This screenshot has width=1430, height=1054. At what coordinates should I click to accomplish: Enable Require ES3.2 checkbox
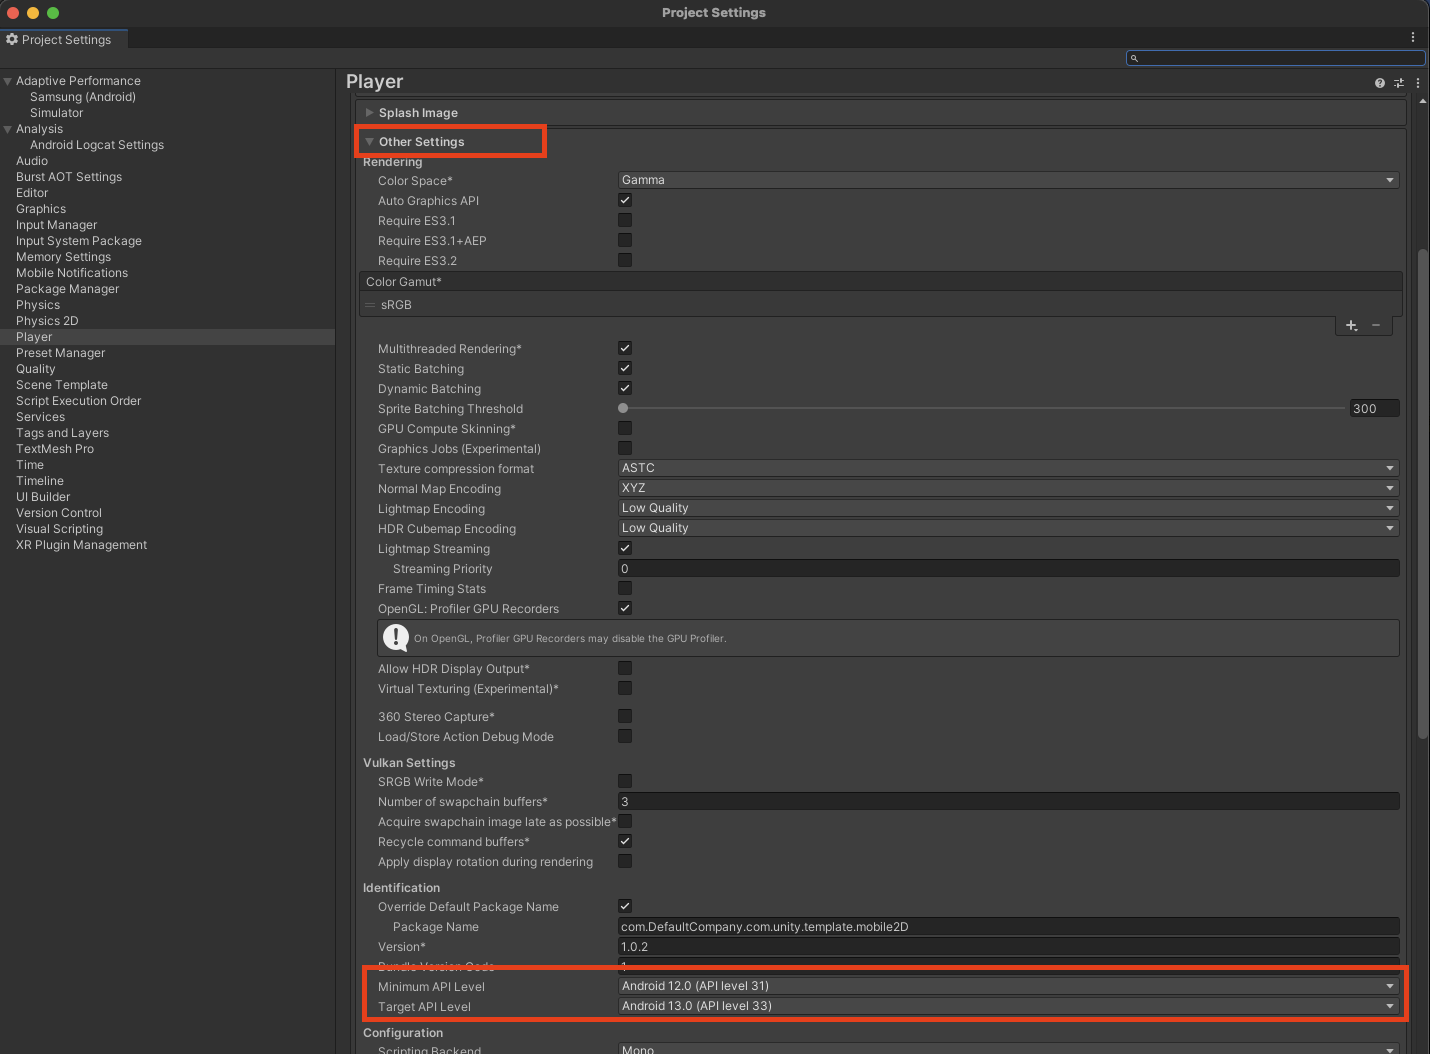point(625,260)
